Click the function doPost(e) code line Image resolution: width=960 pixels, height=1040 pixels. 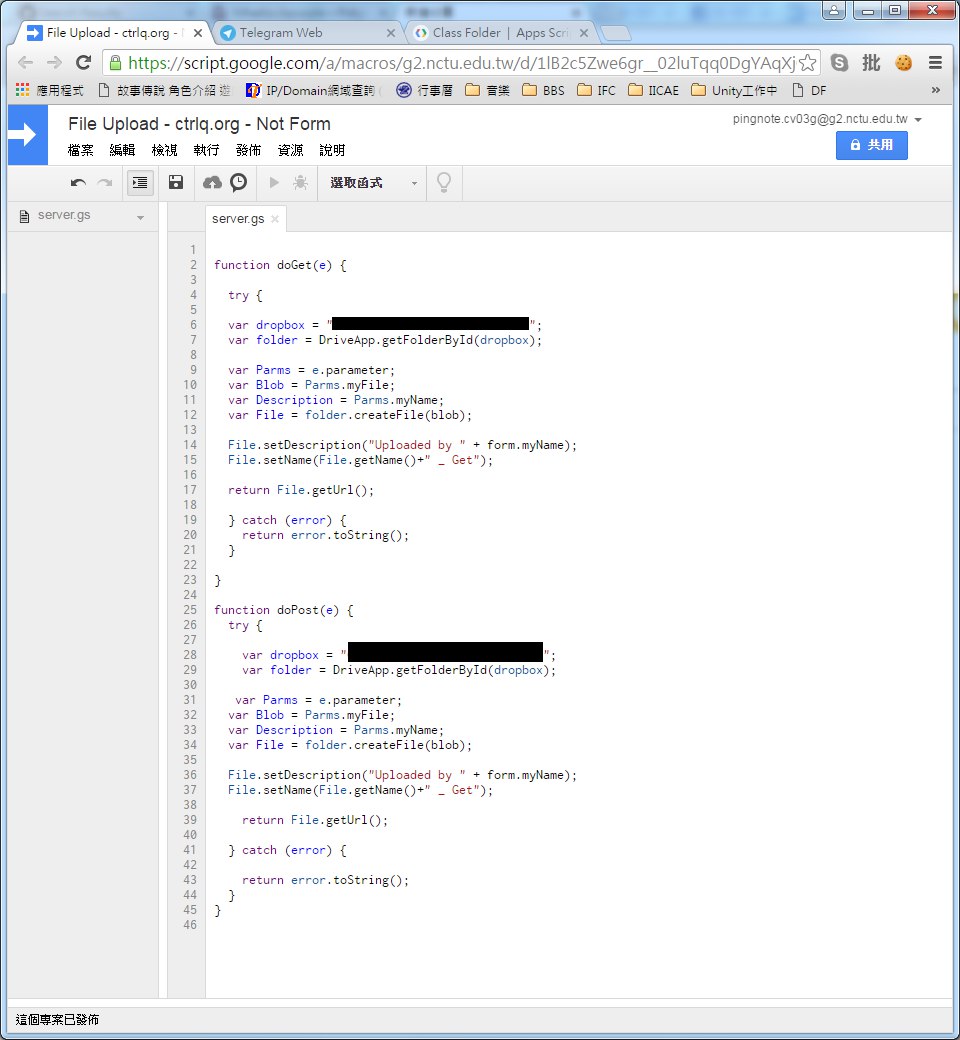tap(283, 610)
